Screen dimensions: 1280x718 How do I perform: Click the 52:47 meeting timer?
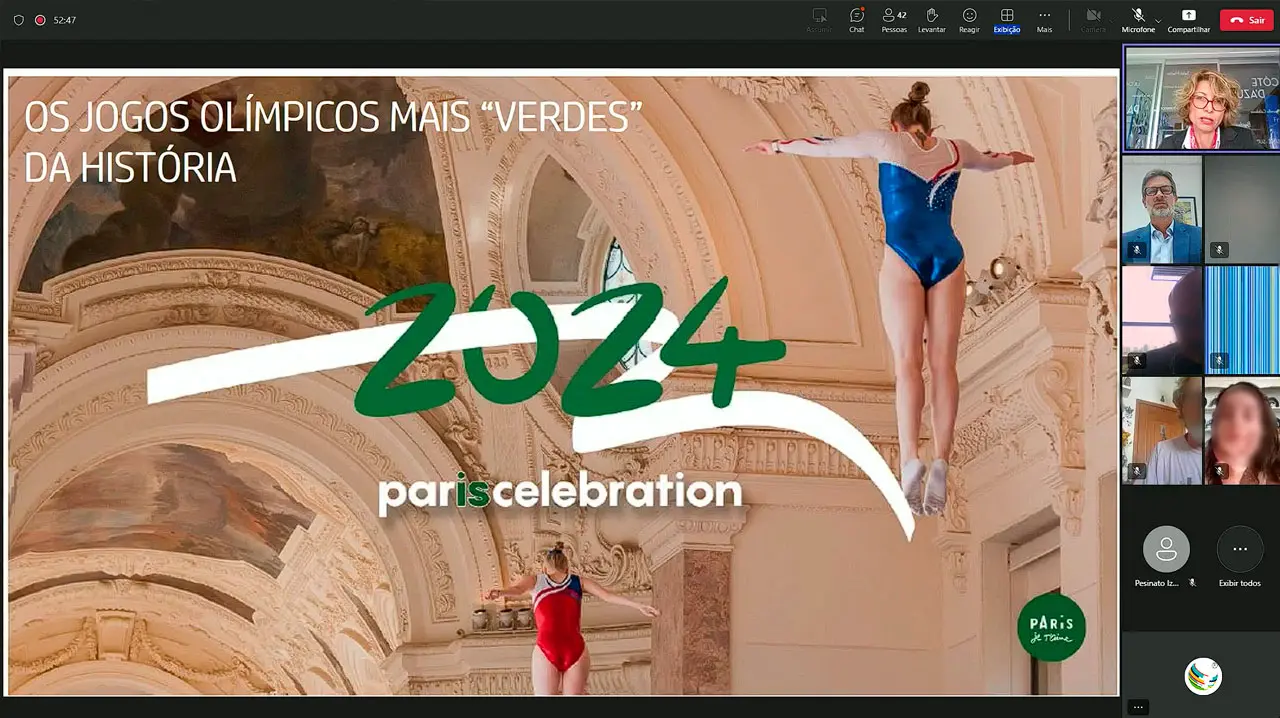65,20
